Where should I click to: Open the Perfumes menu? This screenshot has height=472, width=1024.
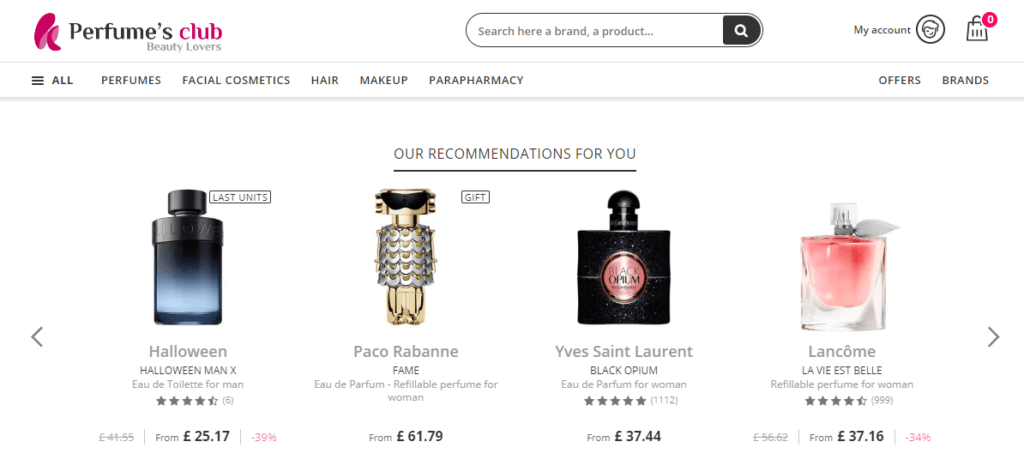[131, 80]
